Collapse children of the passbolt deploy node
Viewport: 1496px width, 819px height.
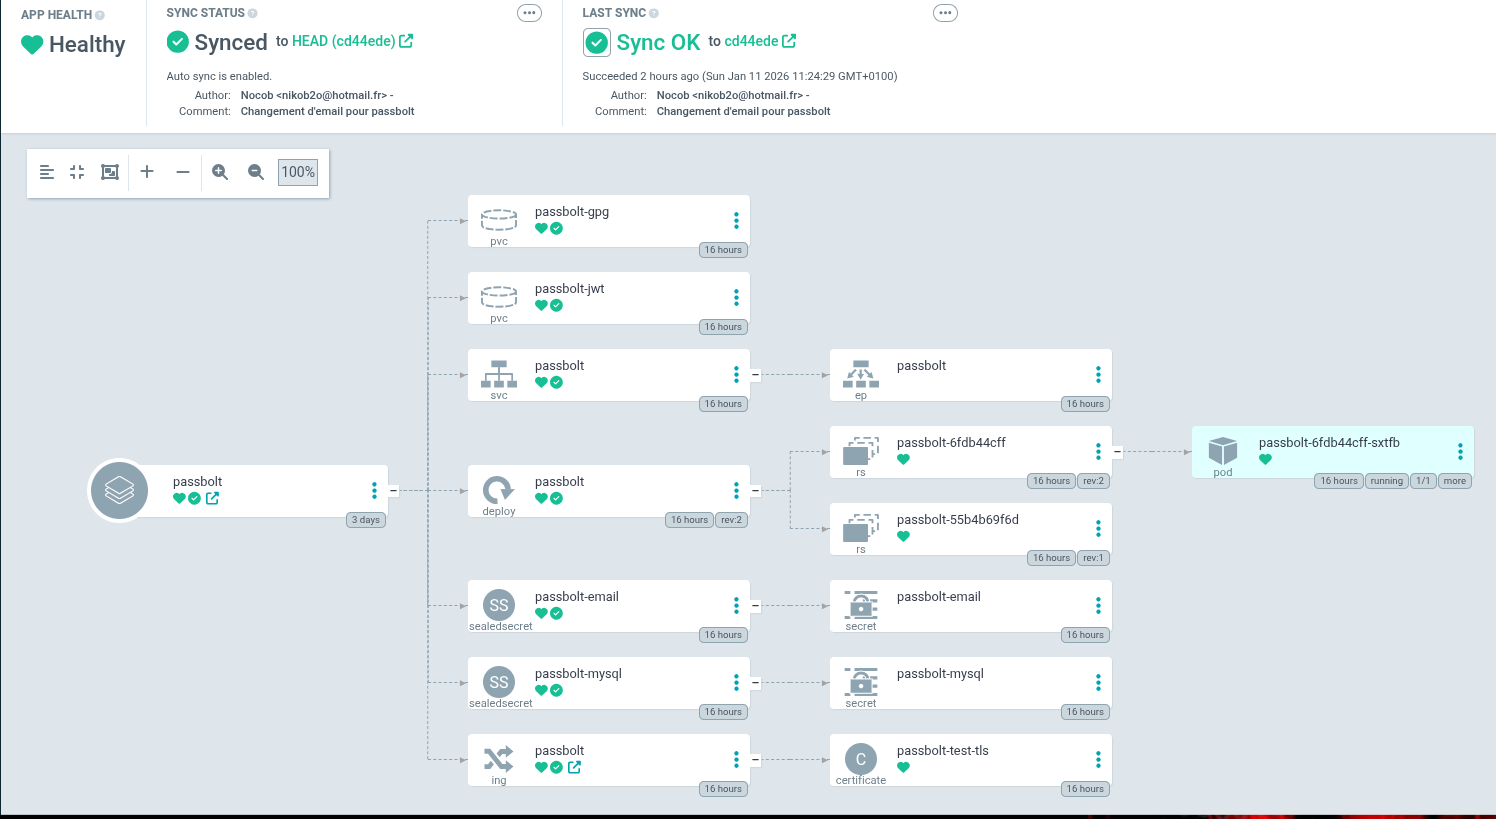click(755, 491)
